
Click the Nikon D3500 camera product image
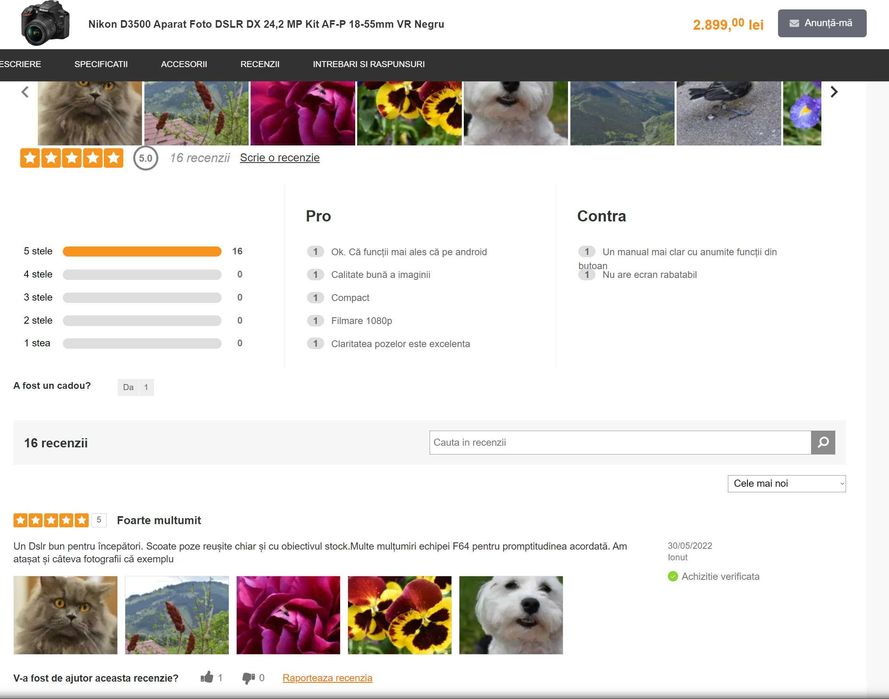(x=45, y=24)
